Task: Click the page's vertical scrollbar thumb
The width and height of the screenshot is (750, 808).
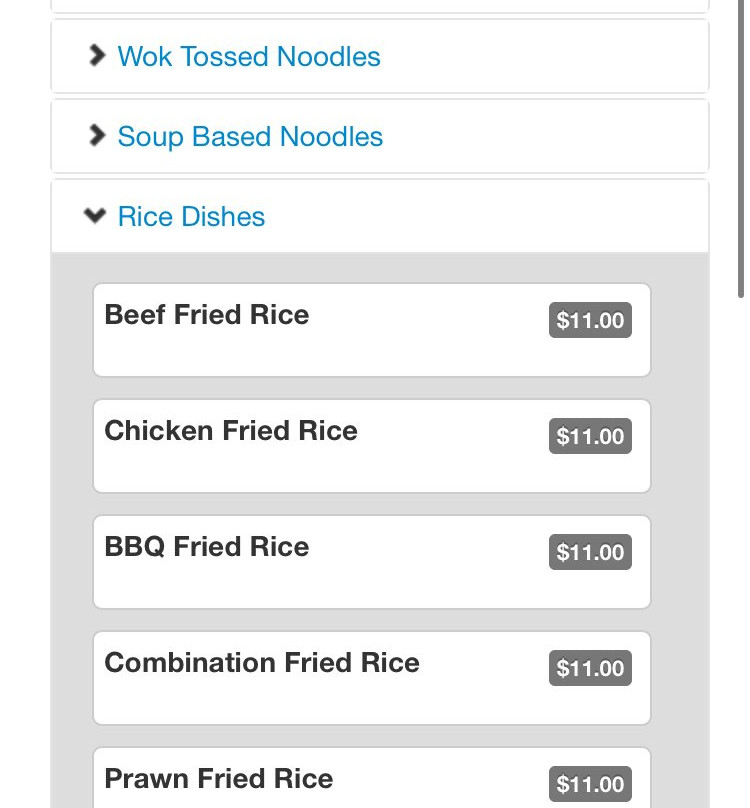Action: tap(741, 150)
